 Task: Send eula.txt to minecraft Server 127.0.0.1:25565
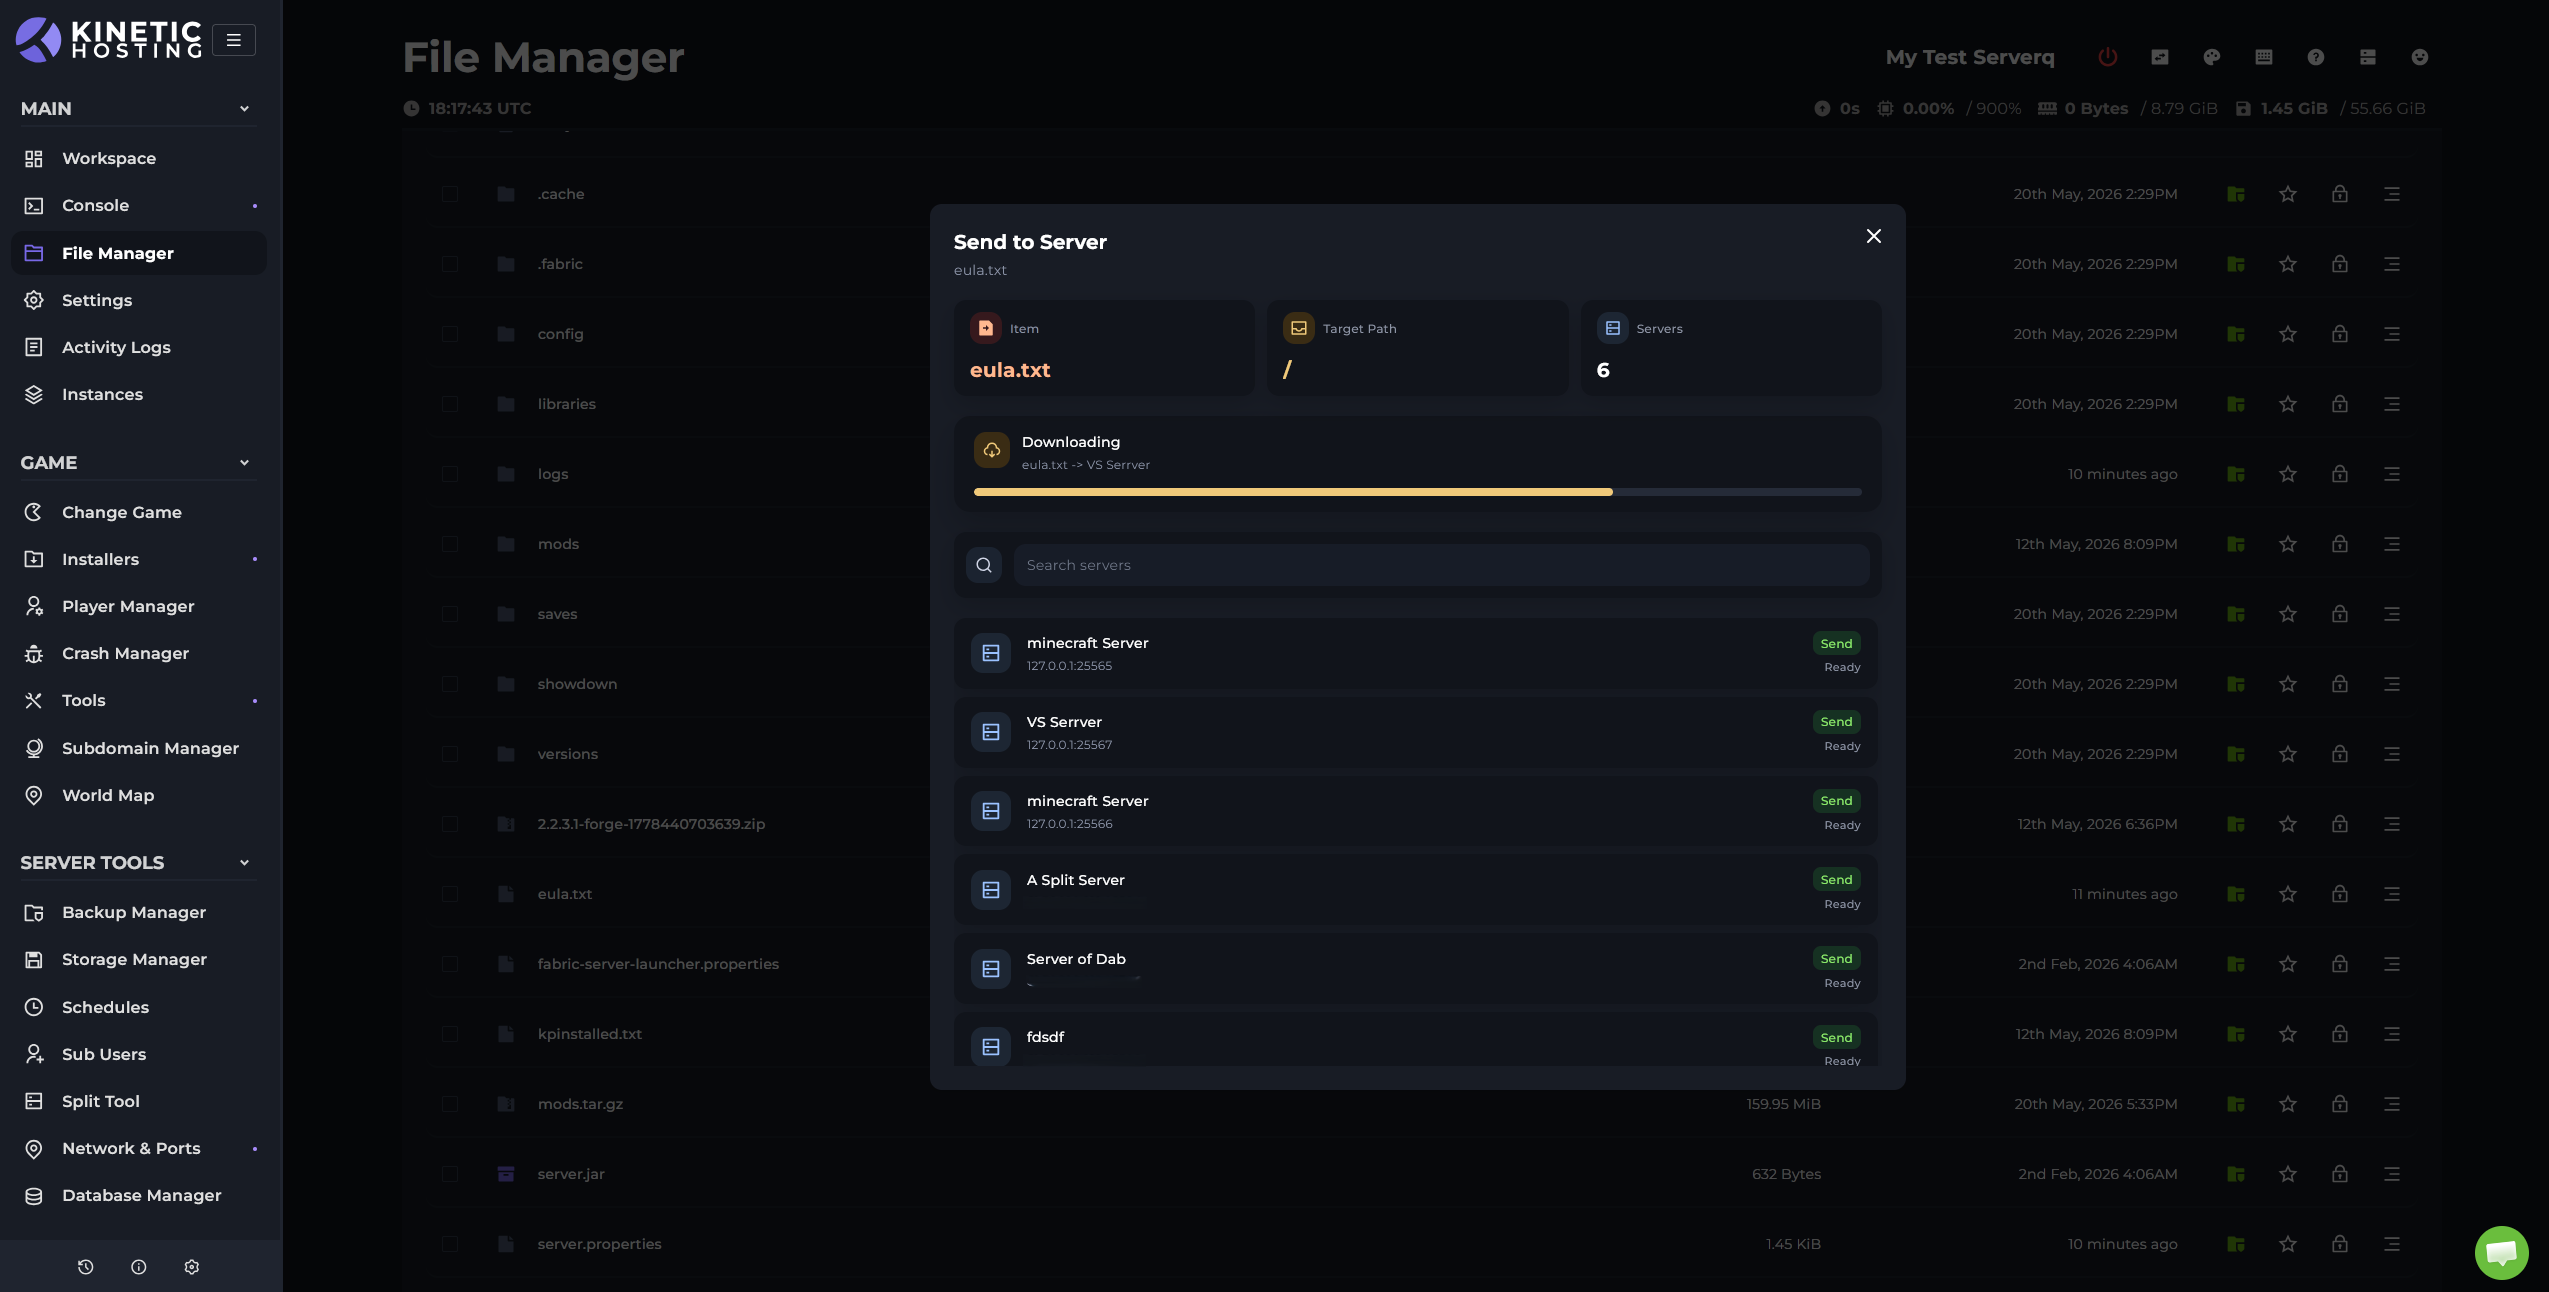coord(1836,643)
